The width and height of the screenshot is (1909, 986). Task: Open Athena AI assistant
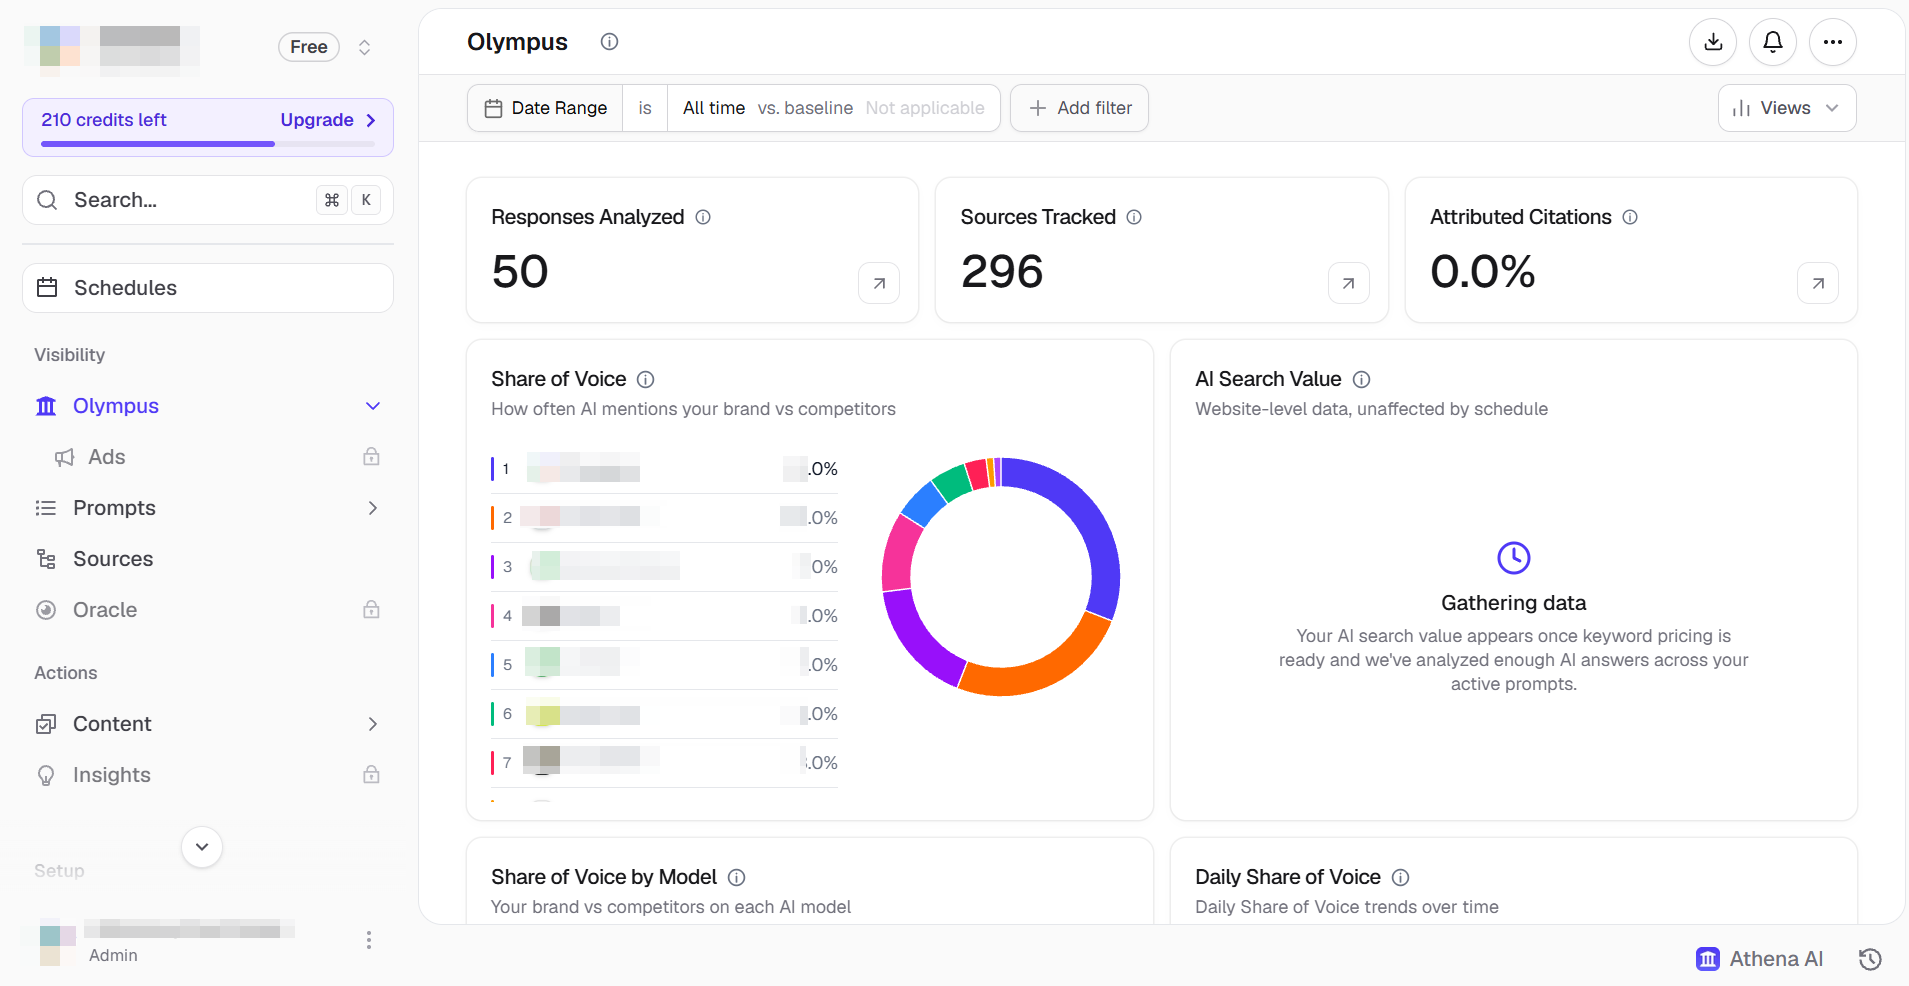click(x=1760, y=959)
